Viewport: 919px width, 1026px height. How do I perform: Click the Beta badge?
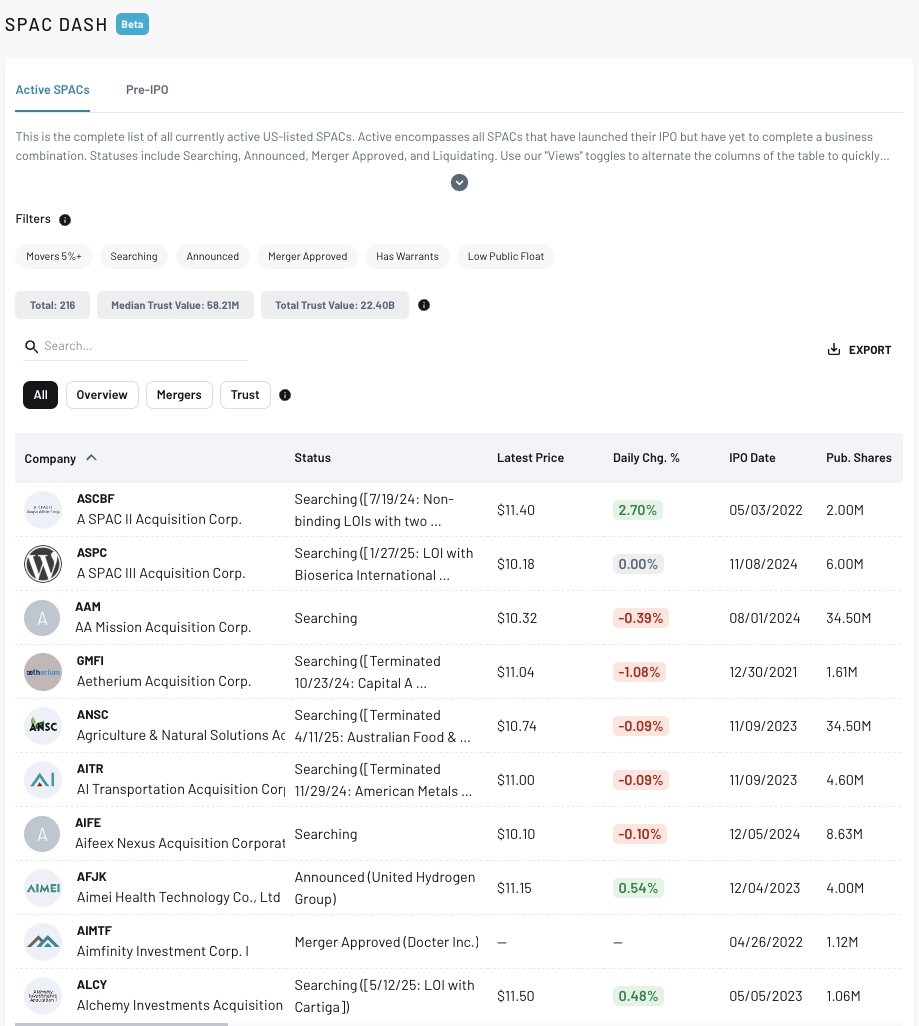pos(132,24)
